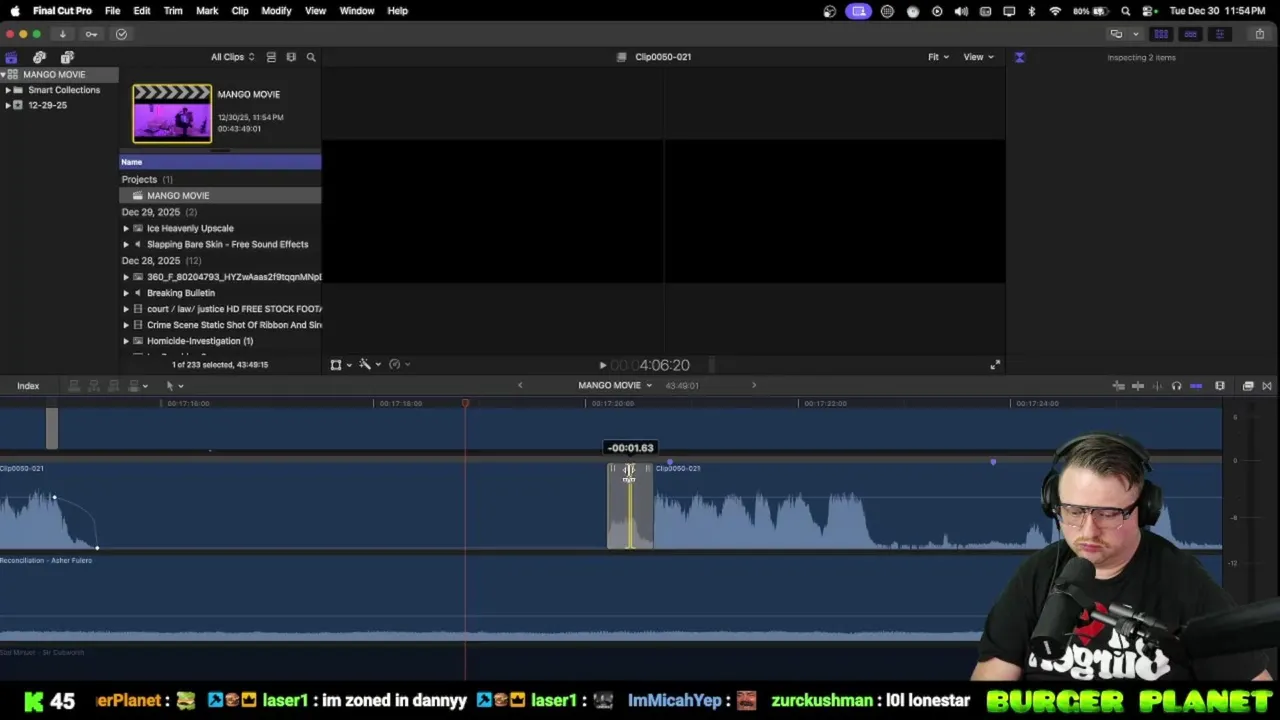Screen dimensions: 1280x720
Task: Open the enhancement magic wand menu
Action: click(370, 365)
